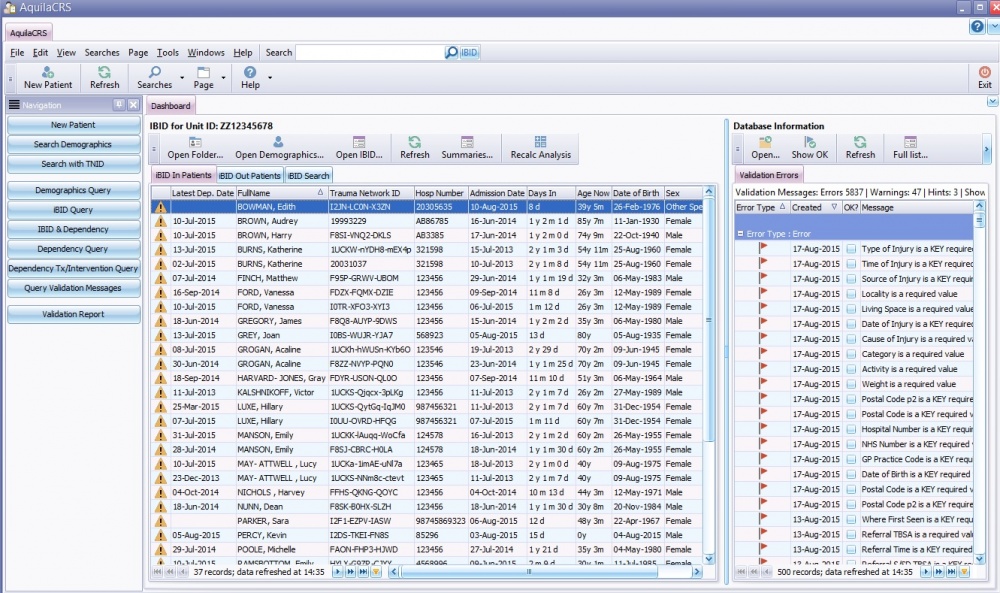
Task: Switch to the iBID Out Patients tab
Action: click(249, 175)
